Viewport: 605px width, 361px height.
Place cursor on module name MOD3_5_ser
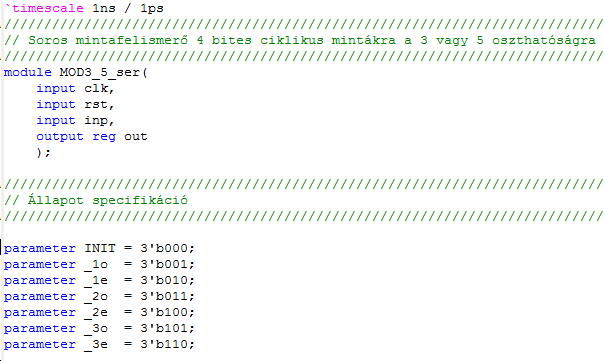coord(100,72)
